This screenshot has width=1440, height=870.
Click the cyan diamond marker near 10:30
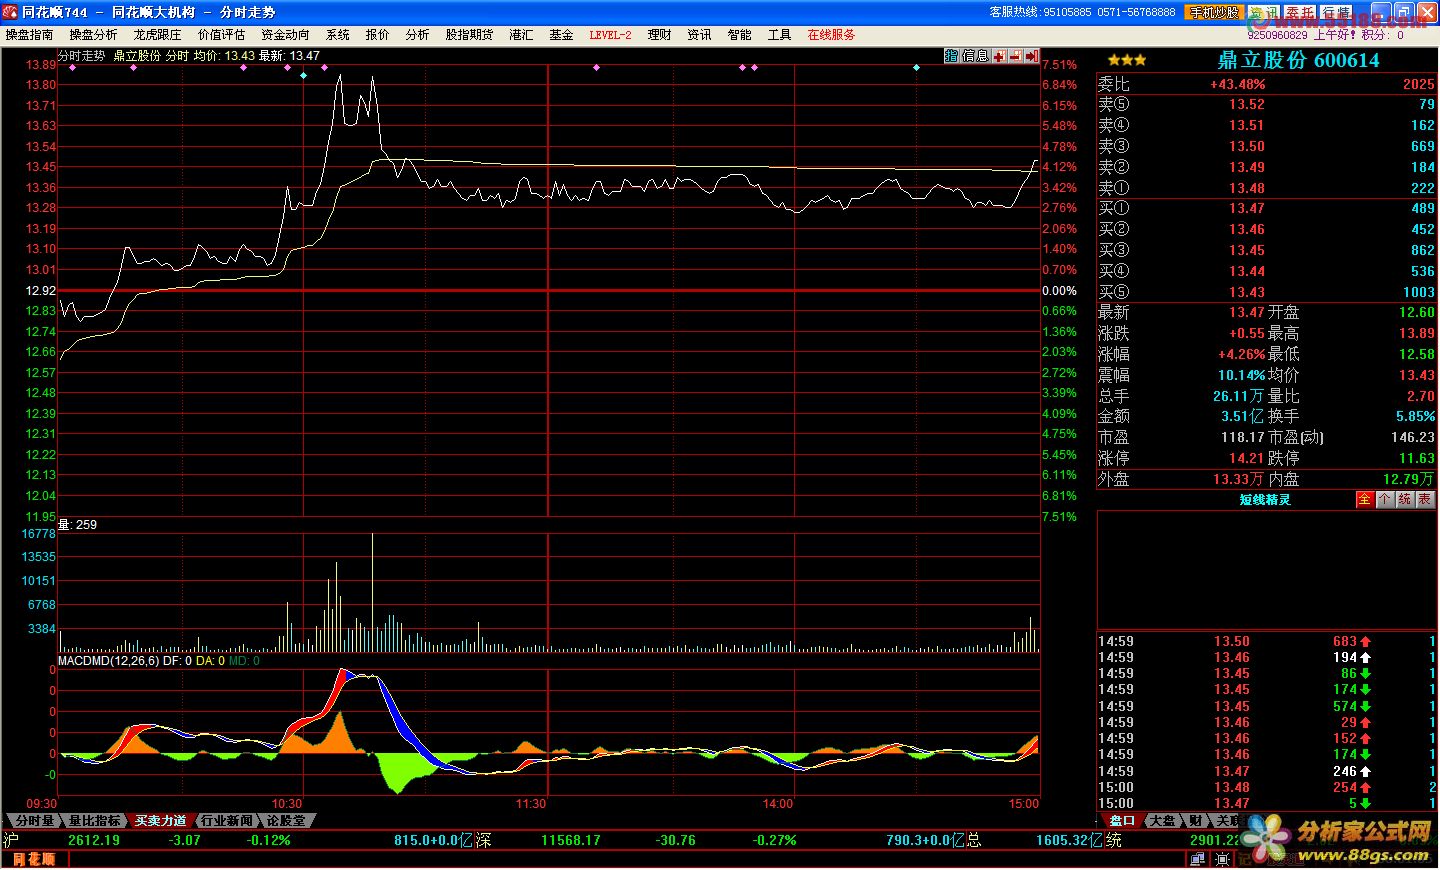tap(303, 76)
